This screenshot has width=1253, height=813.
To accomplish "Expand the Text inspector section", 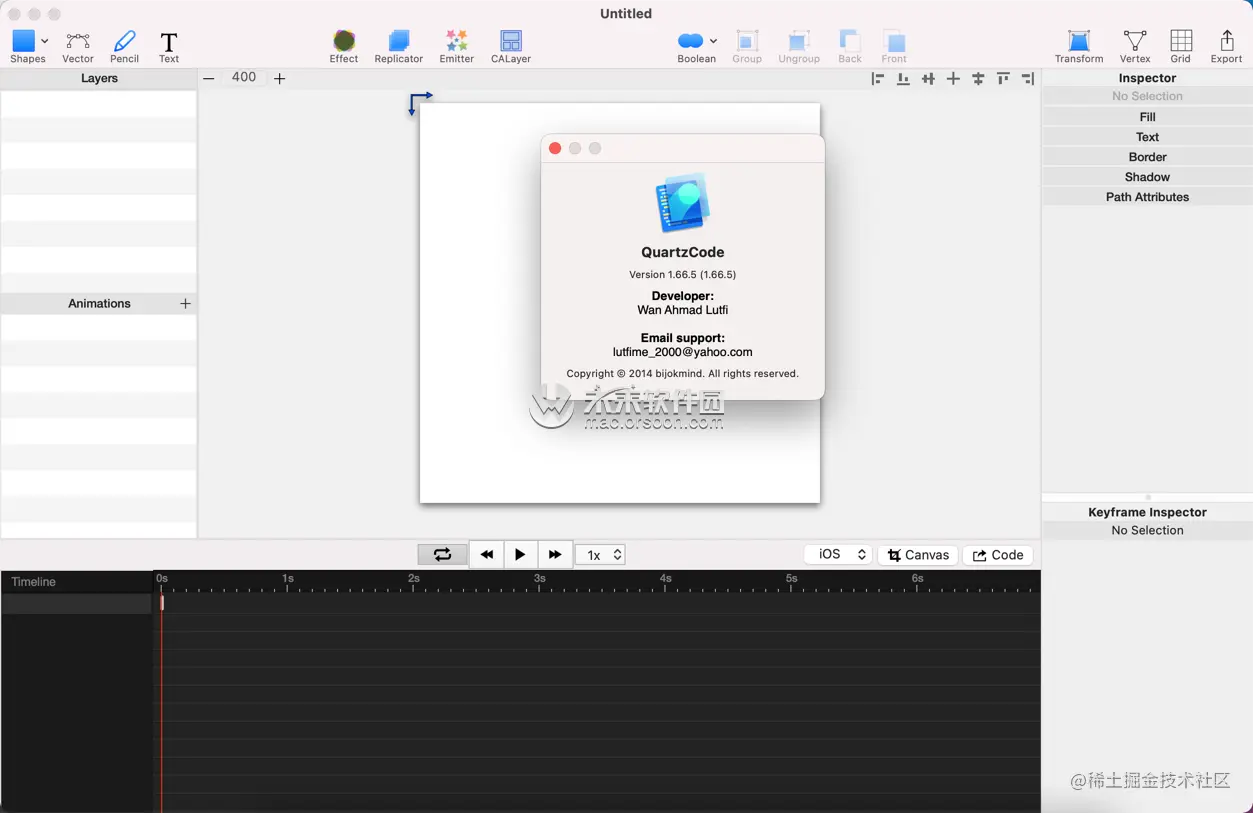I will [1147, 137].
